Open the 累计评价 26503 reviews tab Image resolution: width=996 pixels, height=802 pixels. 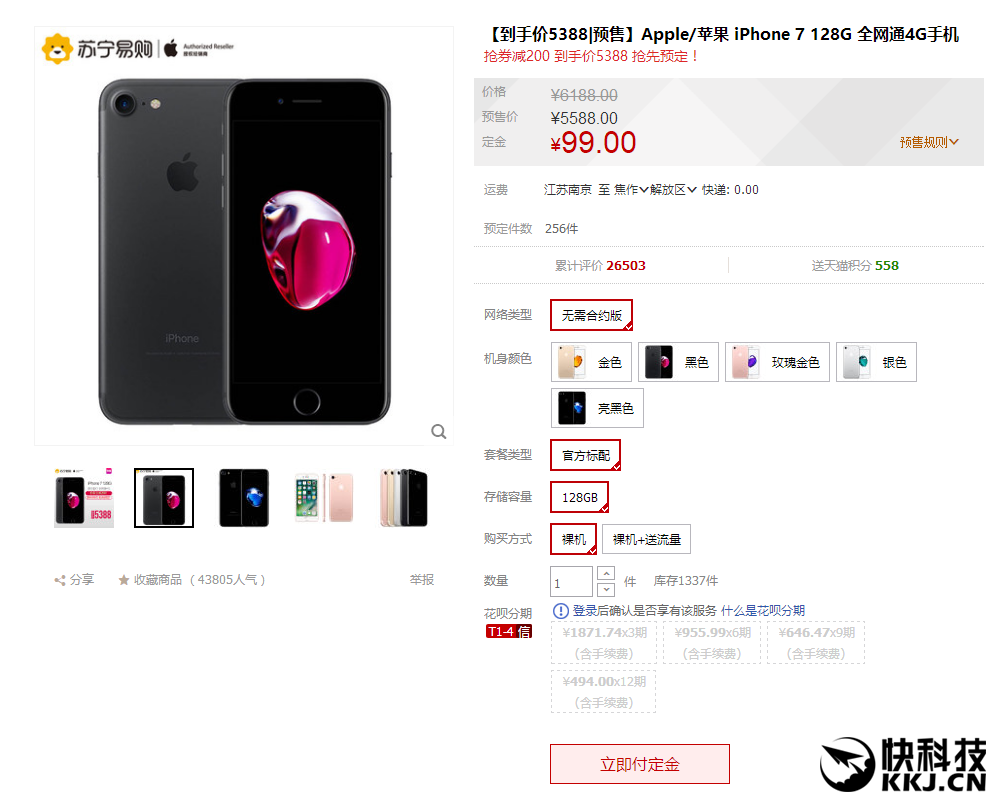[600, 265]
